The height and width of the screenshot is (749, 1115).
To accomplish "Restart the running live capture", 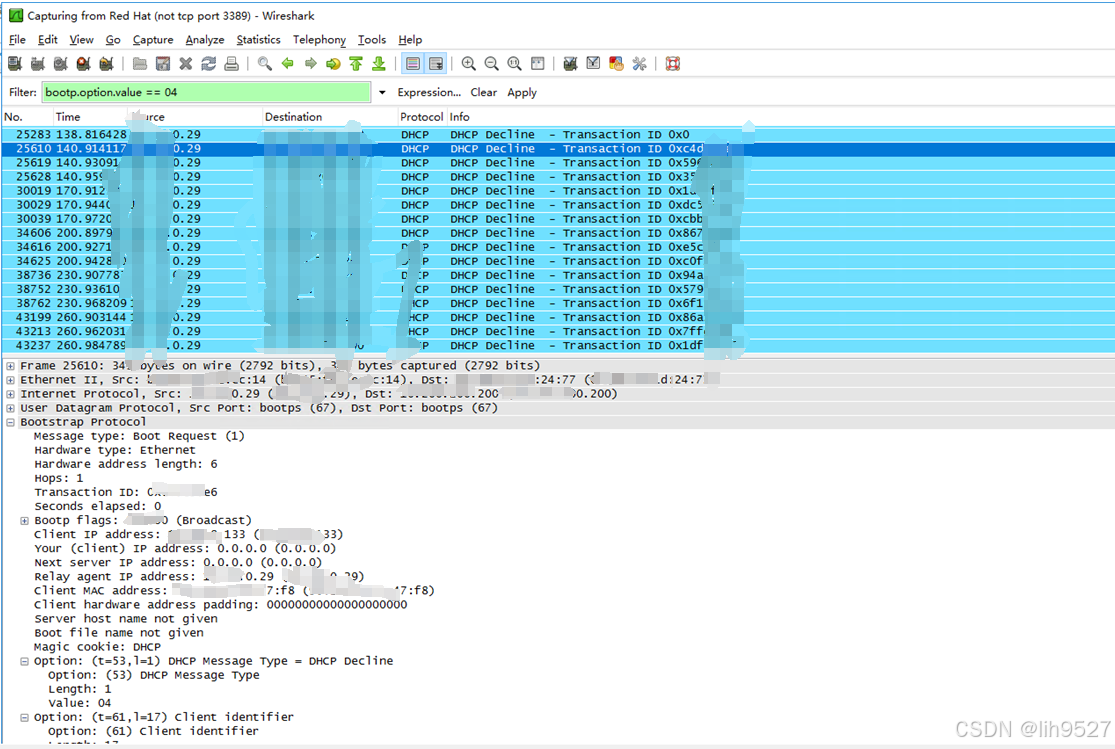I will [106, 64].
